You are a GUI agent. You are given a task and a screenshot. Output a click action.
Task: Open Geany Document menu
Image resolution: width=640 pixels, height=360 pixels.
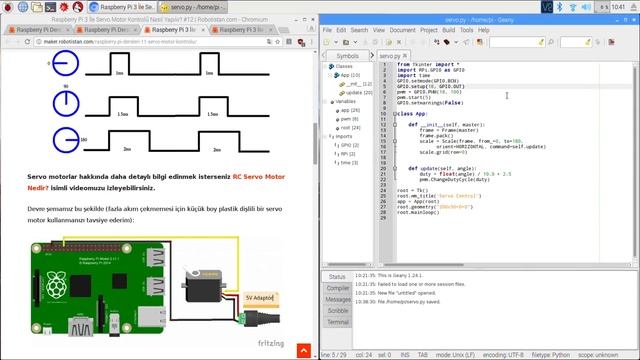402,30
